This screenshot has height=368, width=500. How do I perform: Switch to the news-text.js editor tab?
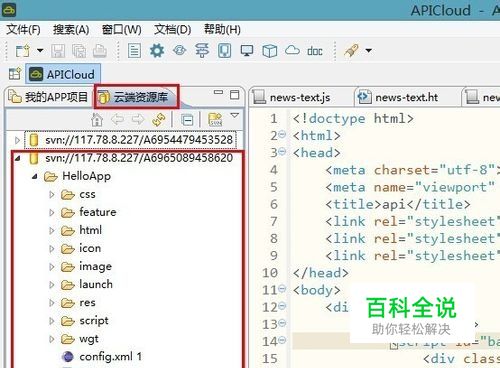[292, 97]
